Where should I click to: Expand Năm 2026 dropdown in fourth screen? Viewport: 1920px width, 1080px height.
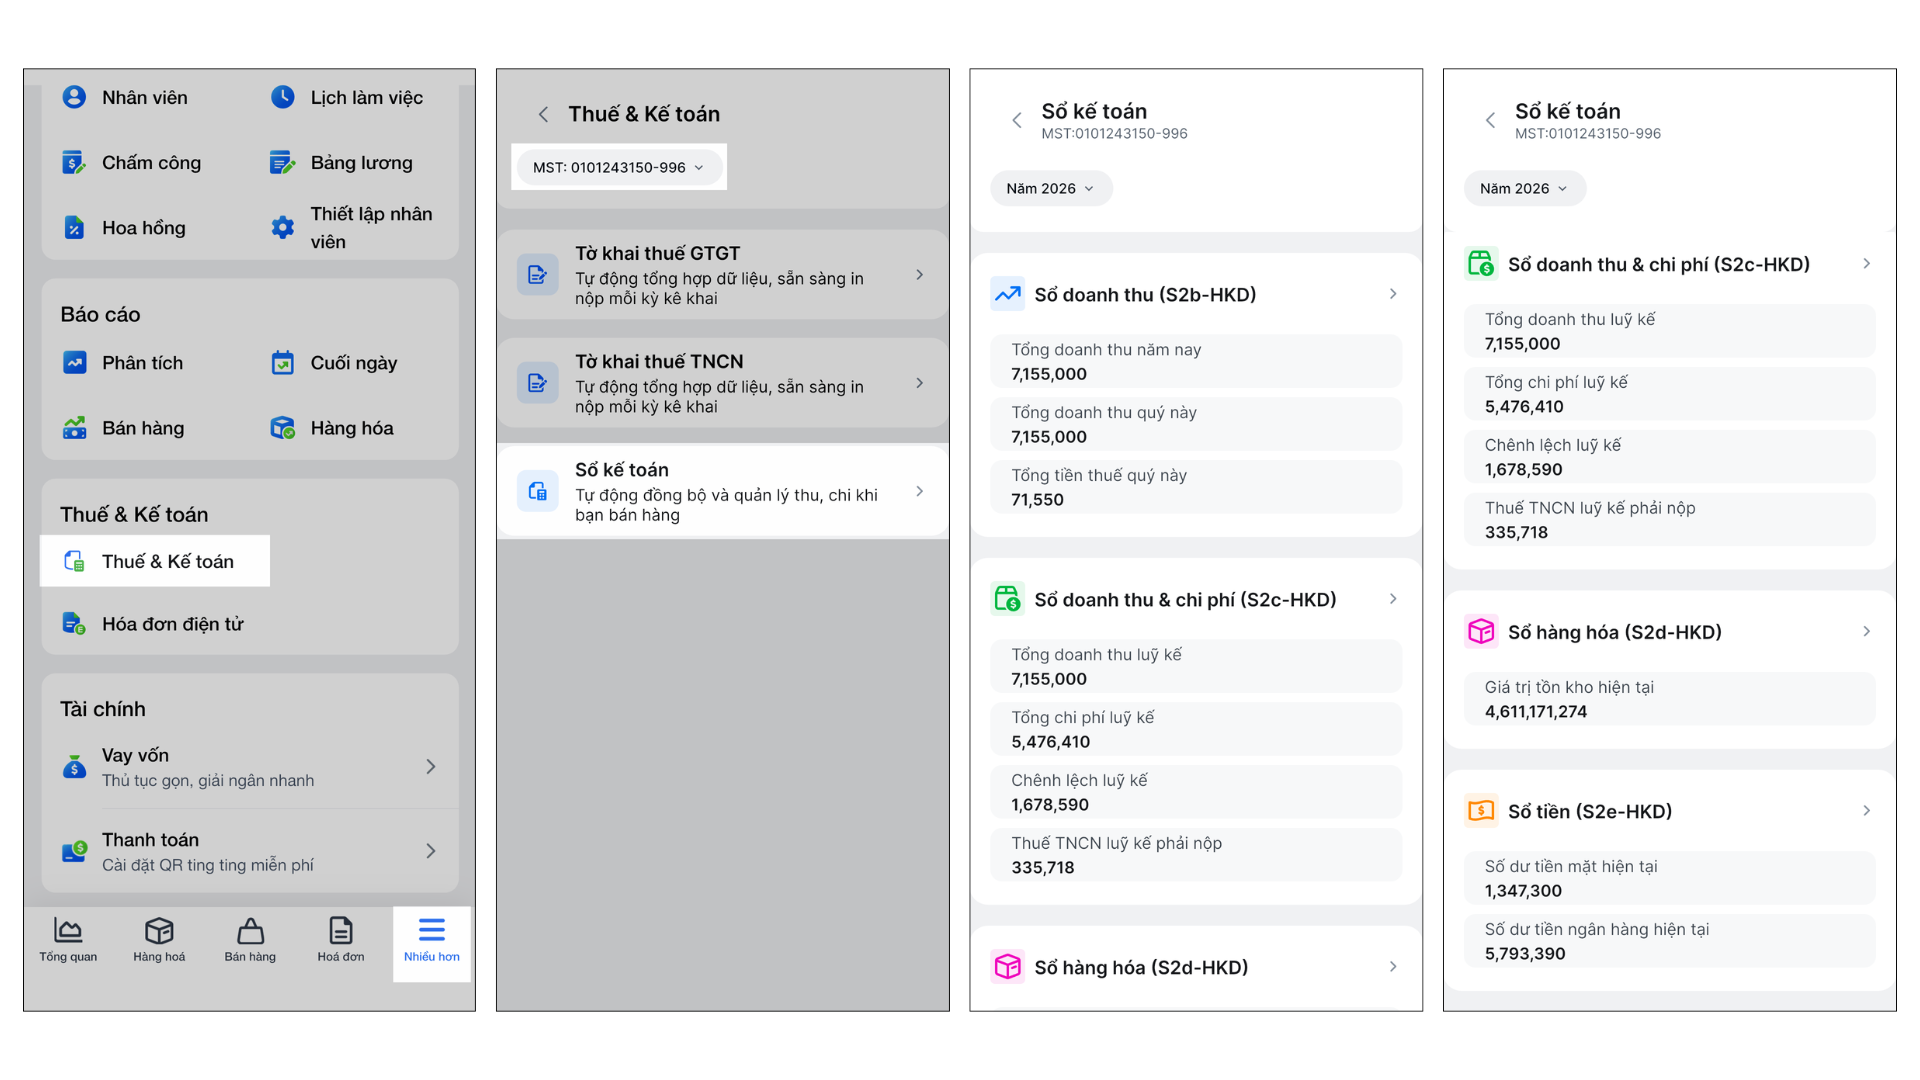(1523, 188)
